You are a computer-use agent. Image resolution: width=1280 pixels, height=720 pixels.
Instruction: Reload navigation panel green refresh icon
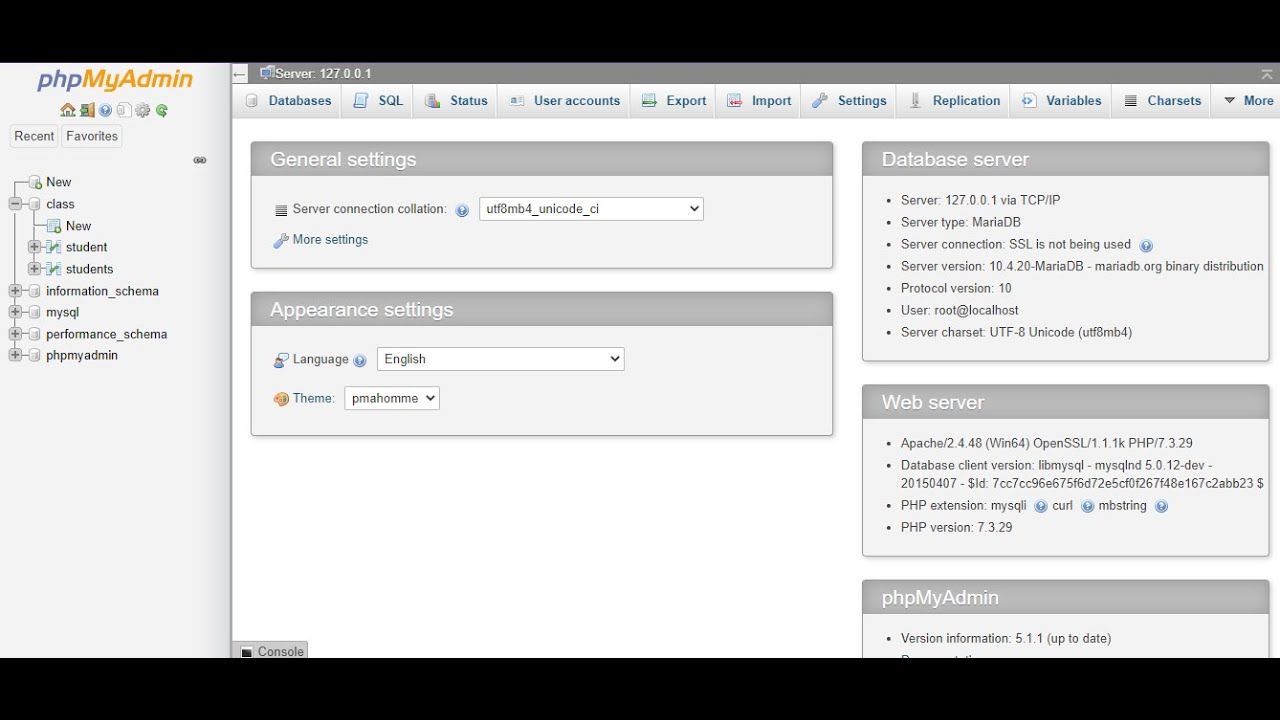point(162,110)
